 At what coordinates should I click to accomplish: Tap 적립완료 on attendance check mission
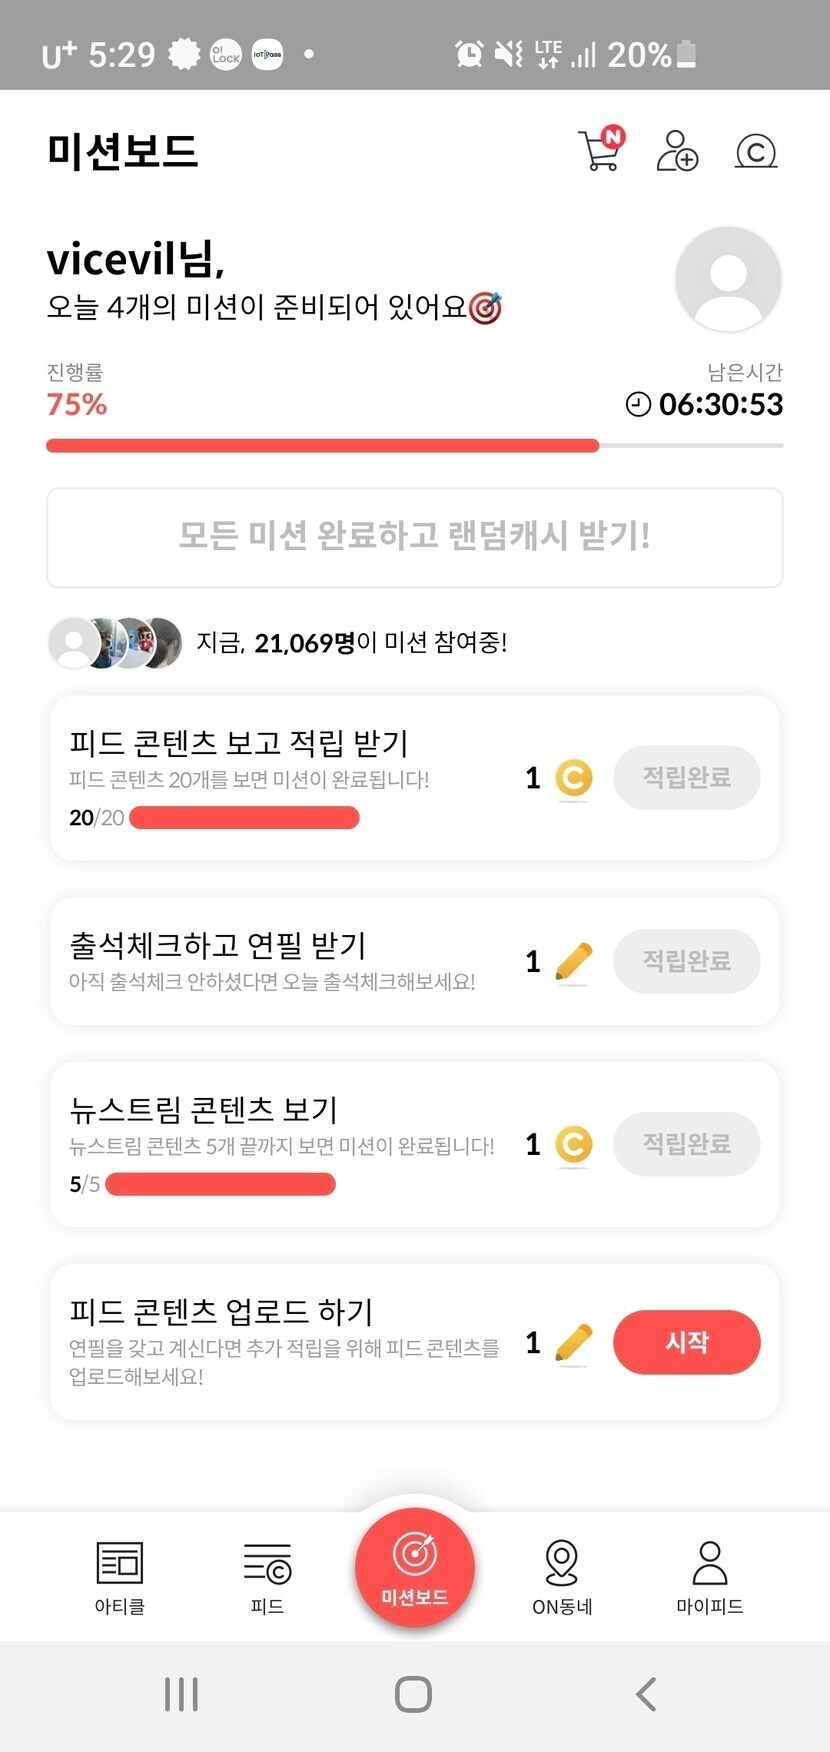pyautogui.click(x=686, y=961)
